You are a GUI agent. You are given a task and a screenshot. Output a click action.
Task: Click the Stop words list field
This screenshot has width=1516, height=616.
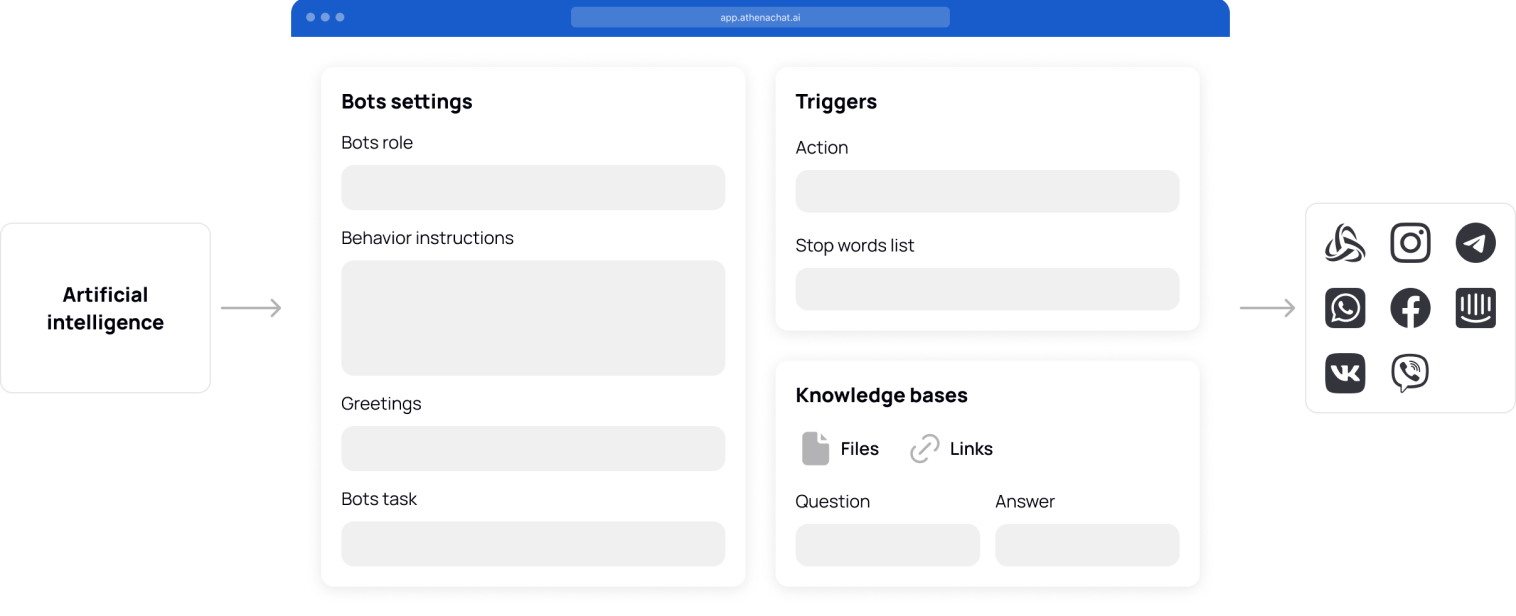(986, 289)
